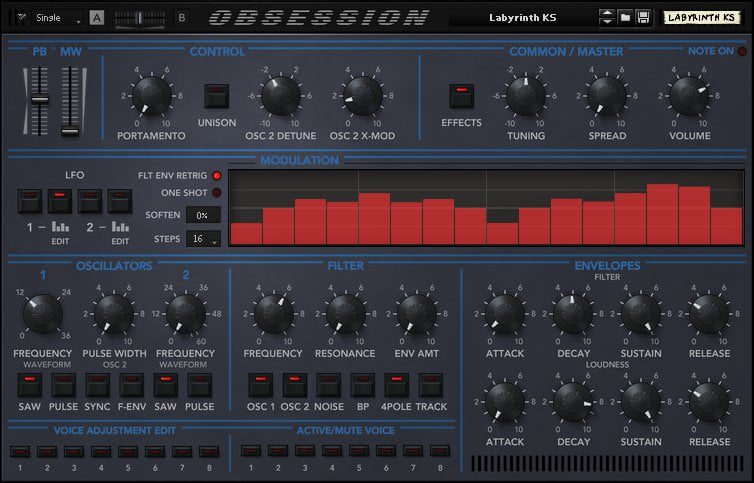Viewport: 754px width, 483px height.
Task: Toggle the UNISON button
Action: (216, 96)
